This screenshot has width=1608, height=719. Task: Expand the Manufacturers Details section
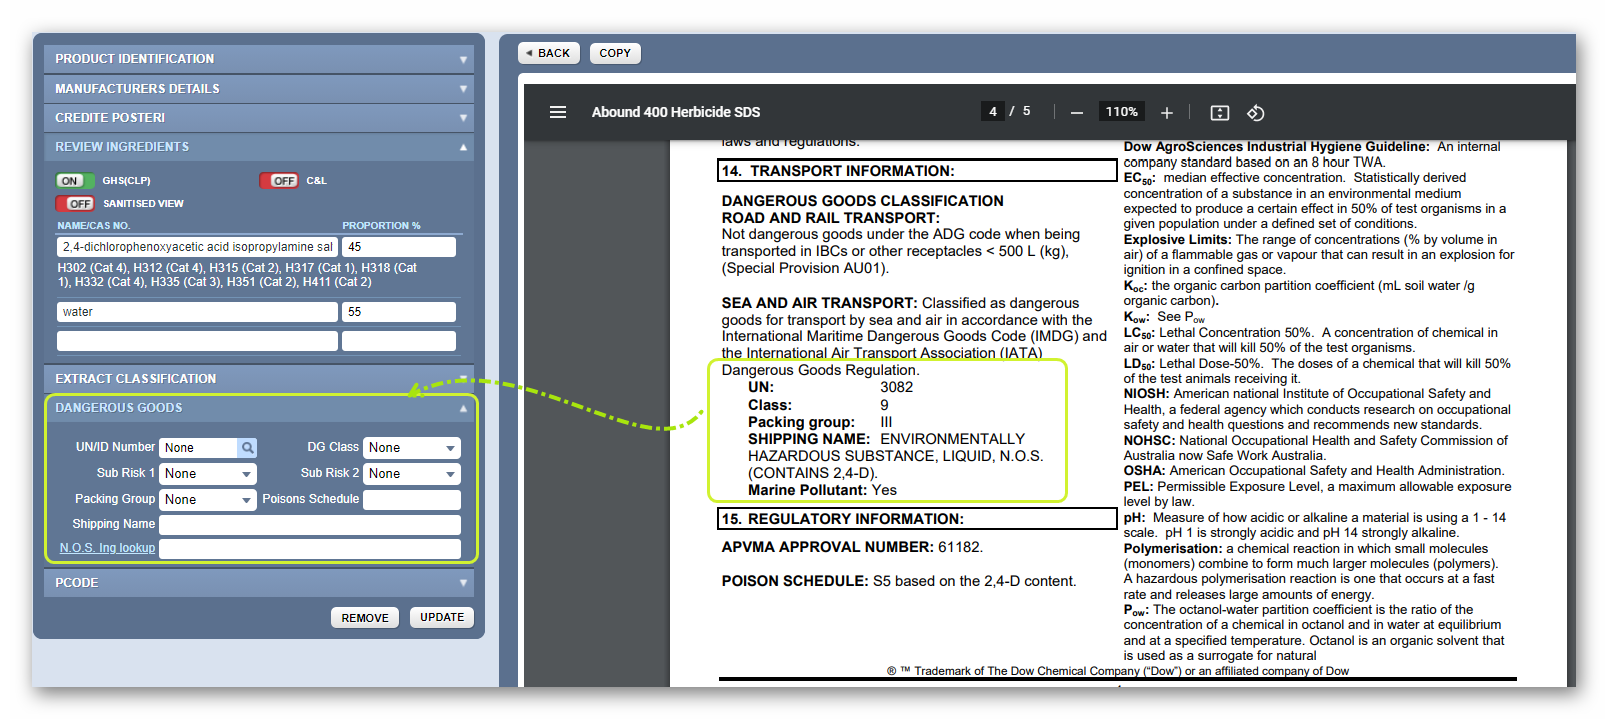pos(259,89)
